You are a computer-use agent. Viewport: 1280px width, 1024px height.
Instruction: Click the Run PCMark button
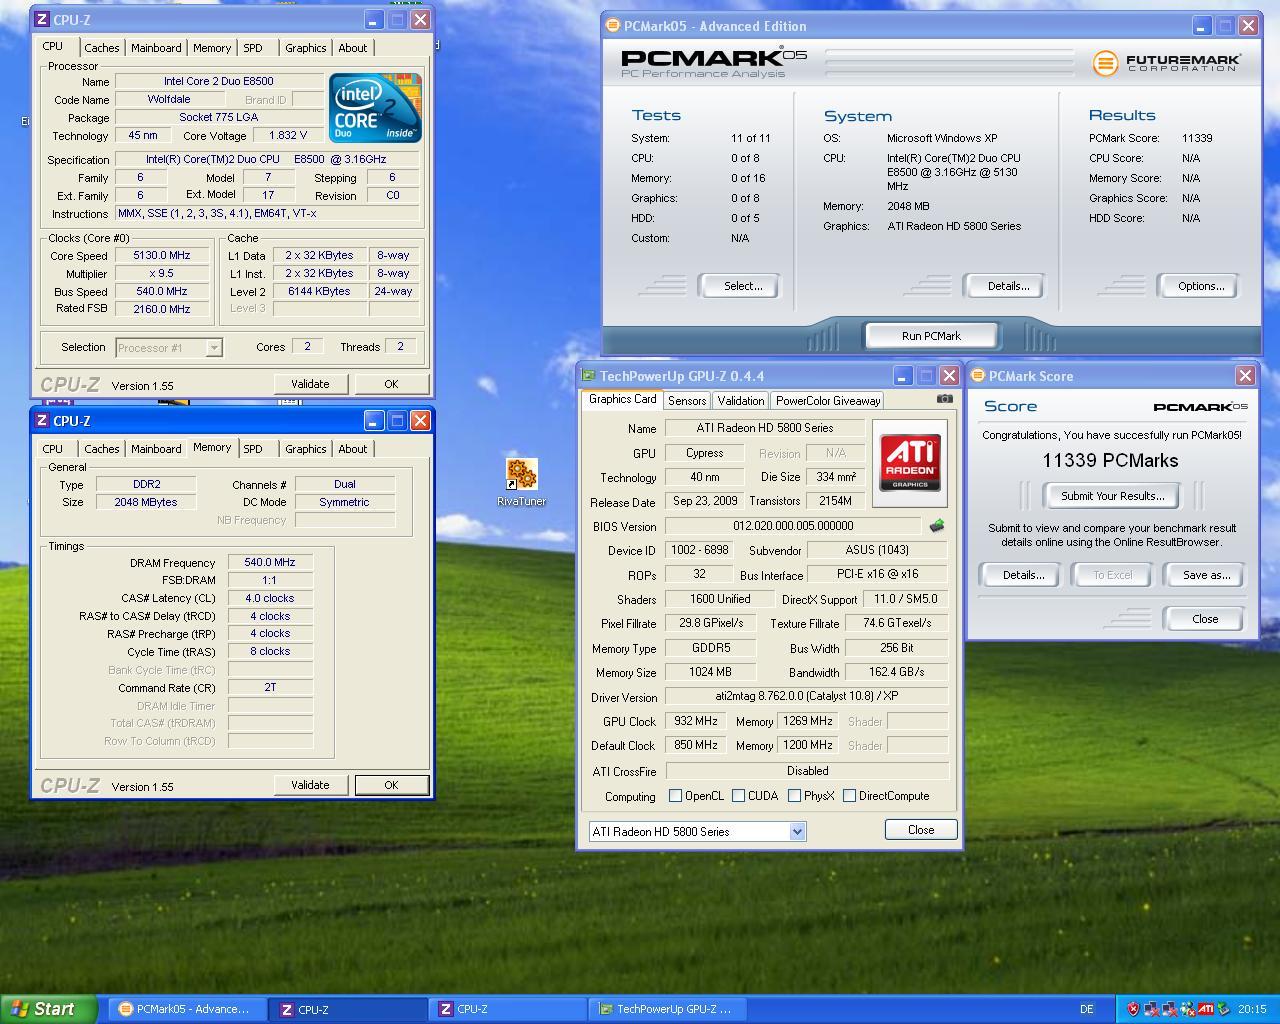tap(931, 336)
